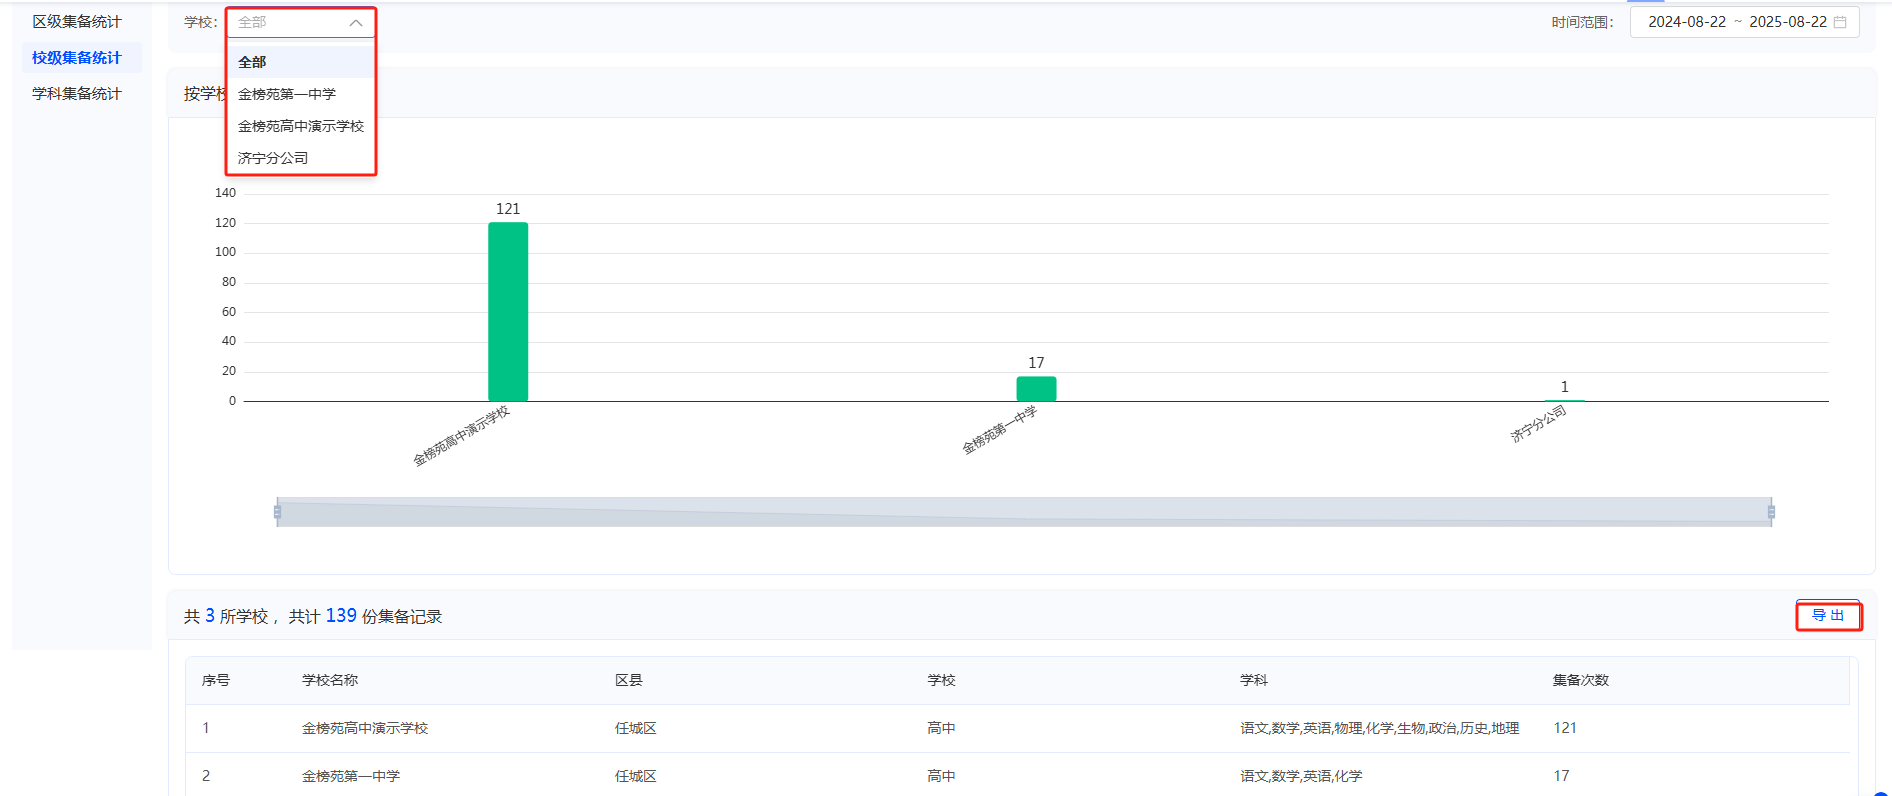Click the x-axis label 金榜苑高中演示学校
The image size is (1892, 796).
461,436
